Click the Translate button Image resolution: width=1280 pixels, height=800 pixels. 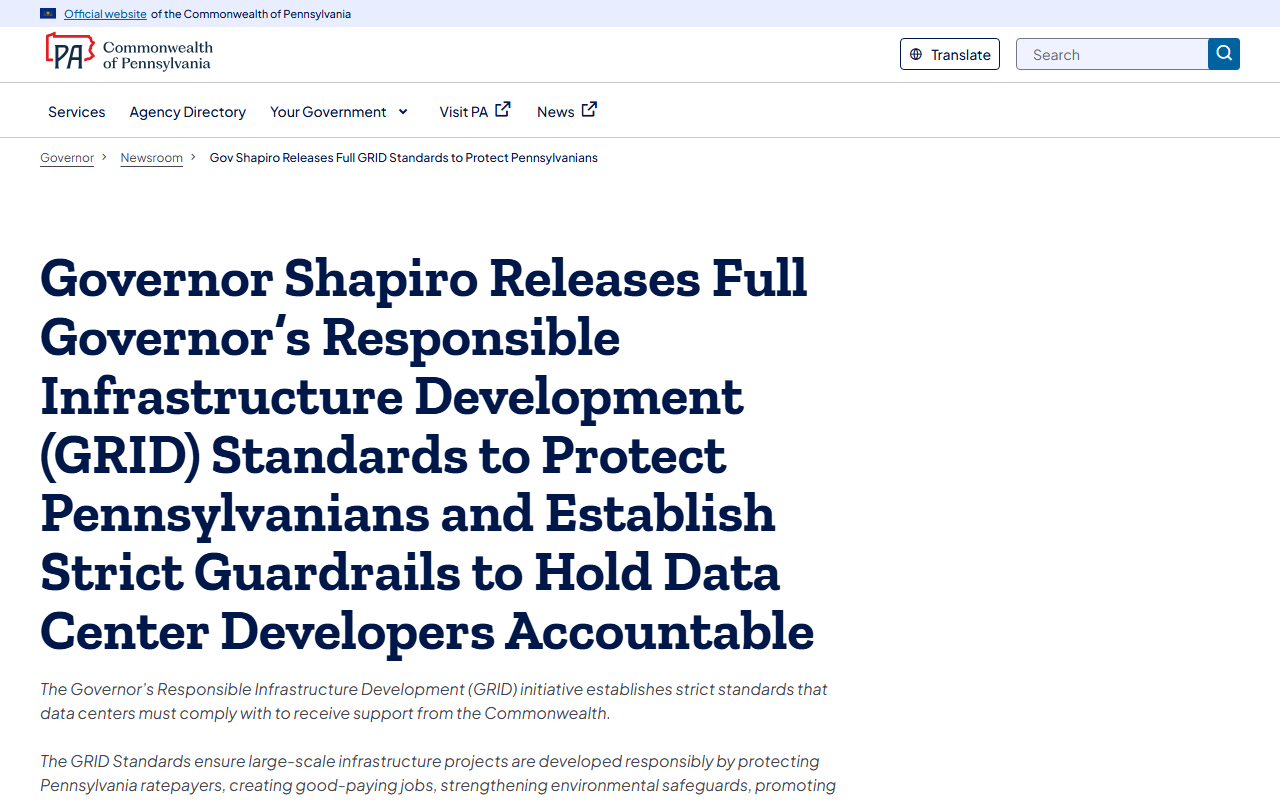click(950, 54)
